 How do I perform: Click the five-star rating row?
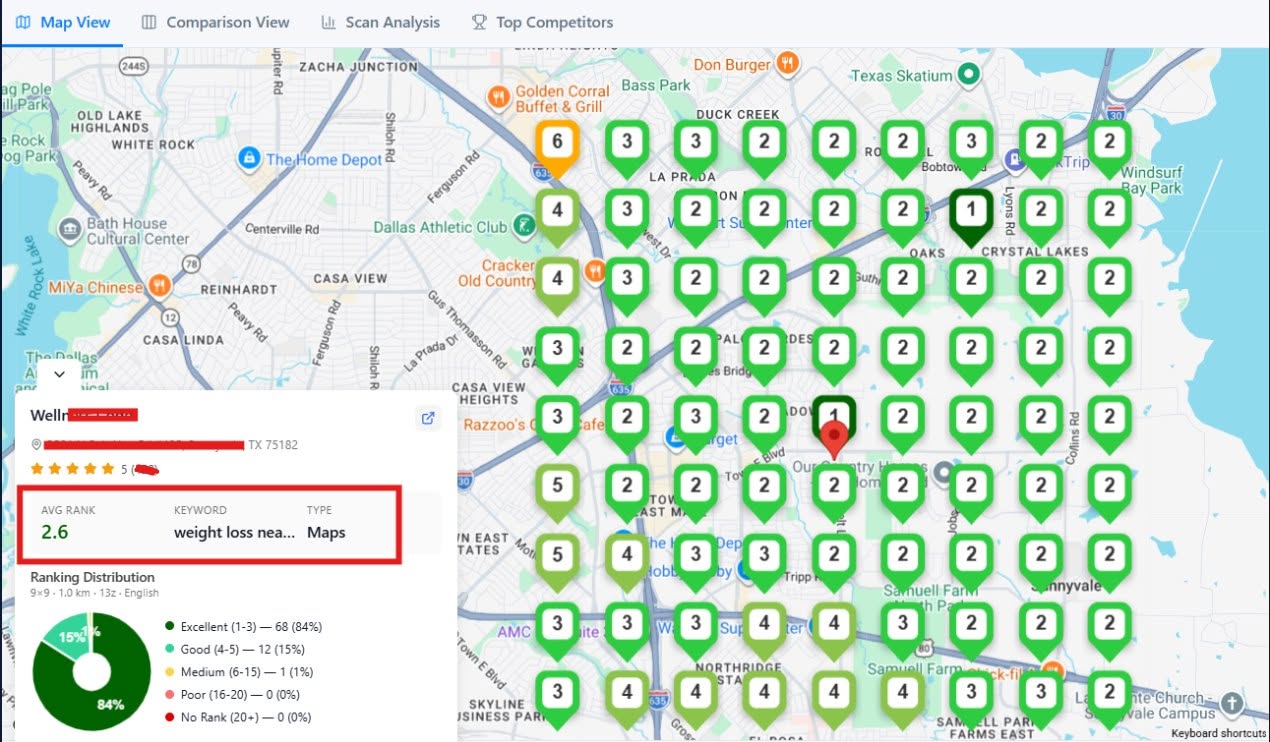[x=72, y=469]
